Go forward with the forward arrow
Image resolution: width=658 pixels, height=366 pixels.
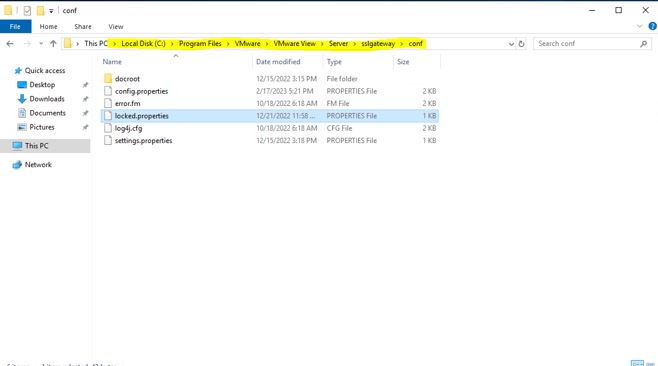pos(27,44)
